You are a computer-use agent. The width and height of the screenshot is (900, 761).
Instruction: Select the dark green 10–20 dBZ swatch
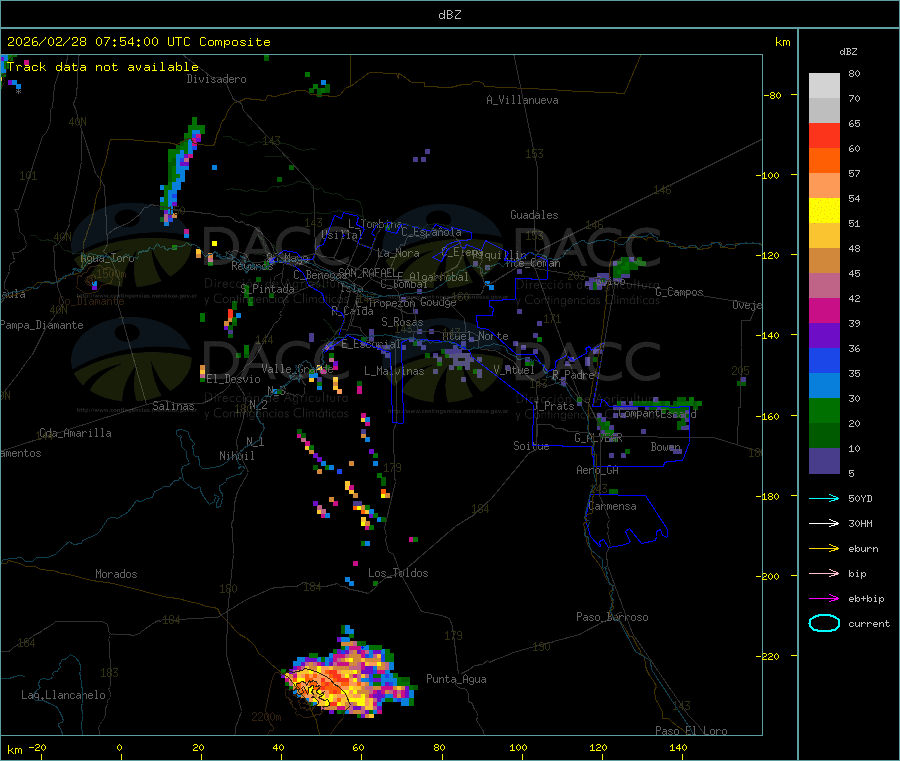(x=824, y=435)
